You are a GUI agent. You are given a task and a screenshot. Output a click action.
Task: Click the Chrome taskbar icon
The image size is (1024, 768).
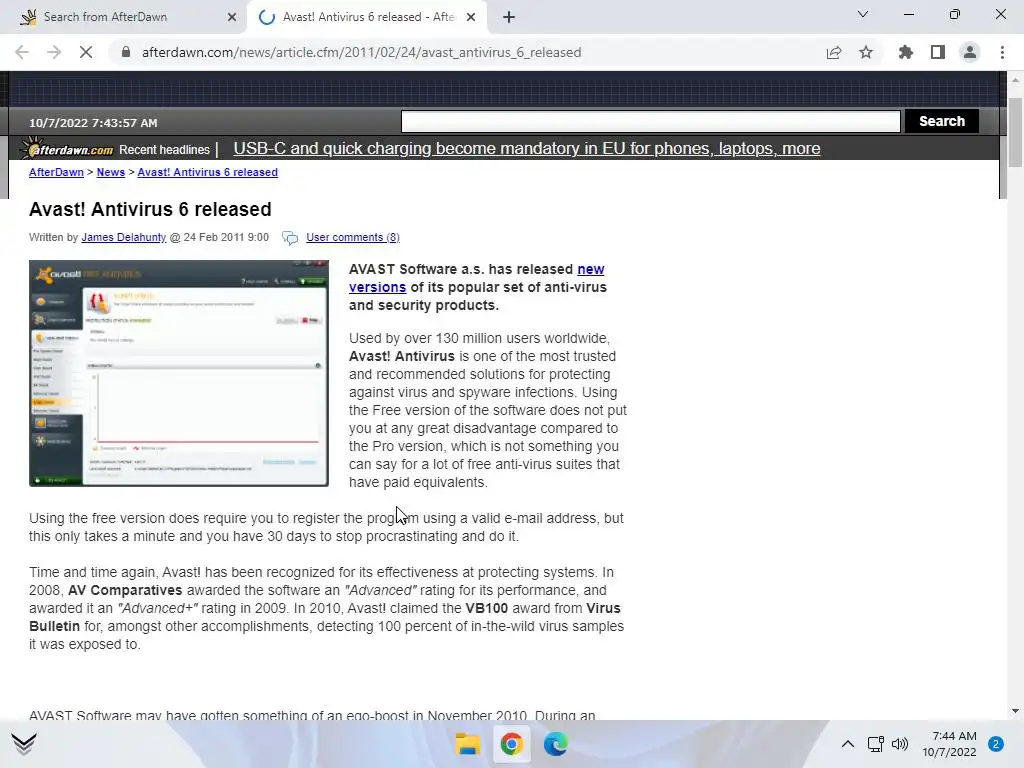click(x=511, y=744)
